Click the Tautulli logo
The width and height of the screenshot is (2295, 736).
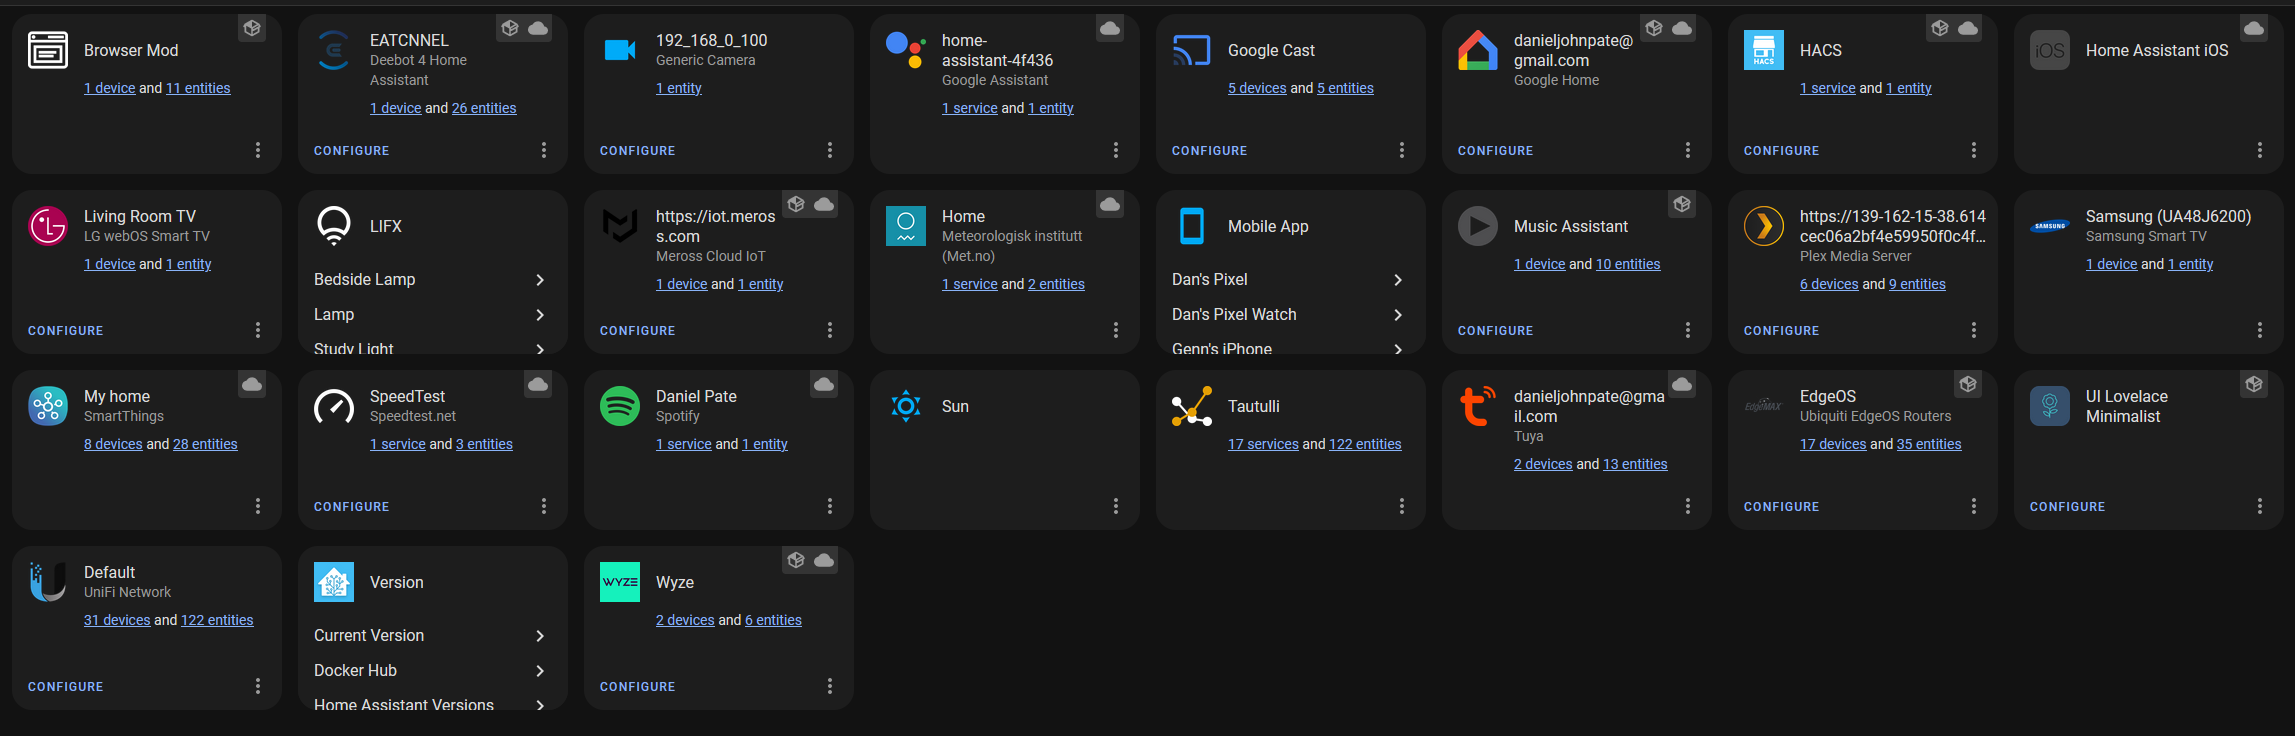pos(1192,406)
